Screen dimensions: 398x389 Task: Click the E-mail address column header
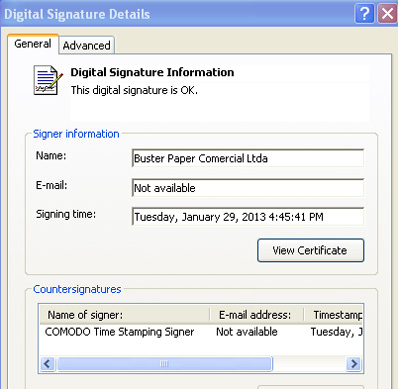257,315
